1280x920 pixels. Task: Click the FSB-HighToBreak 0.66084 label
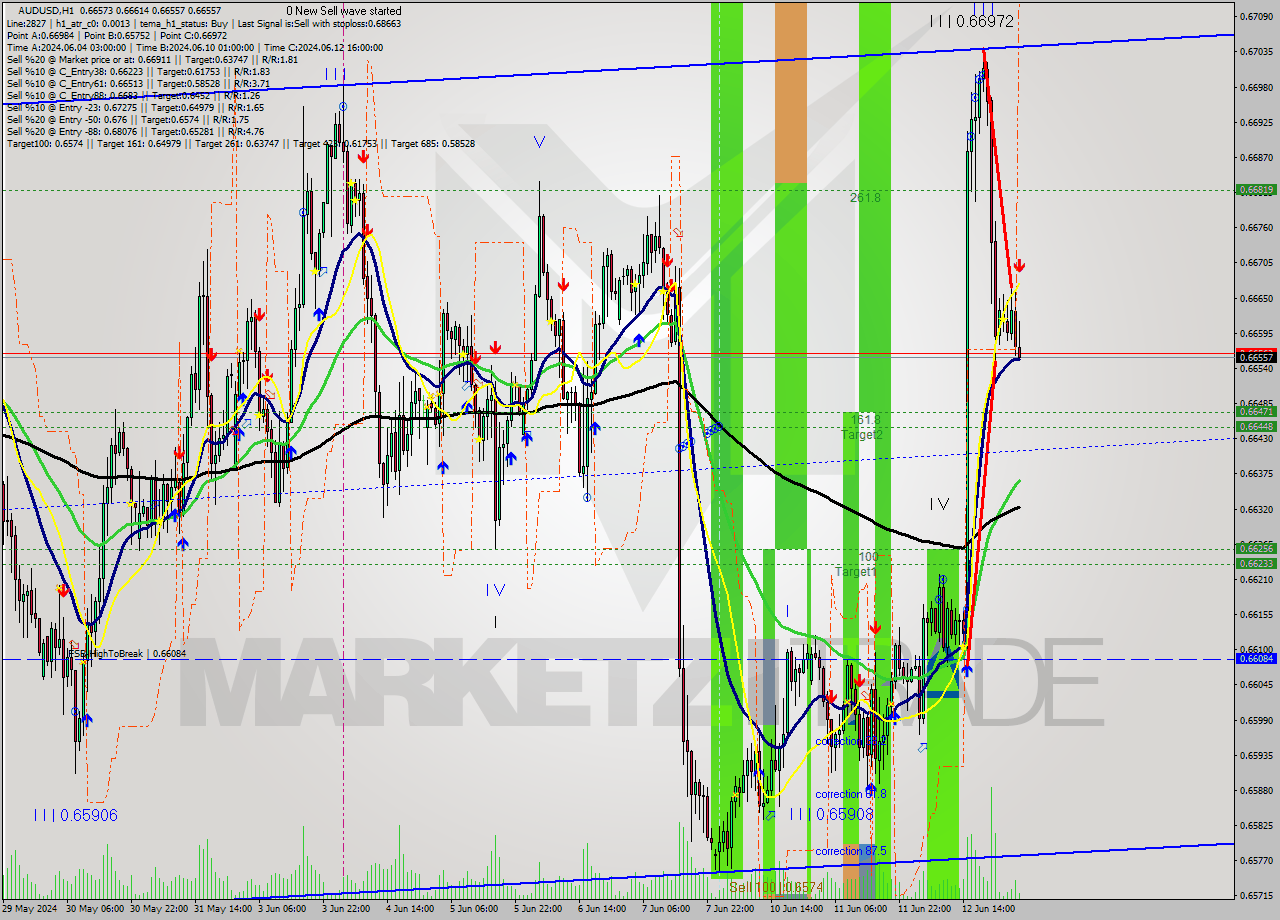pyautogui.click(x=126, y=653)
